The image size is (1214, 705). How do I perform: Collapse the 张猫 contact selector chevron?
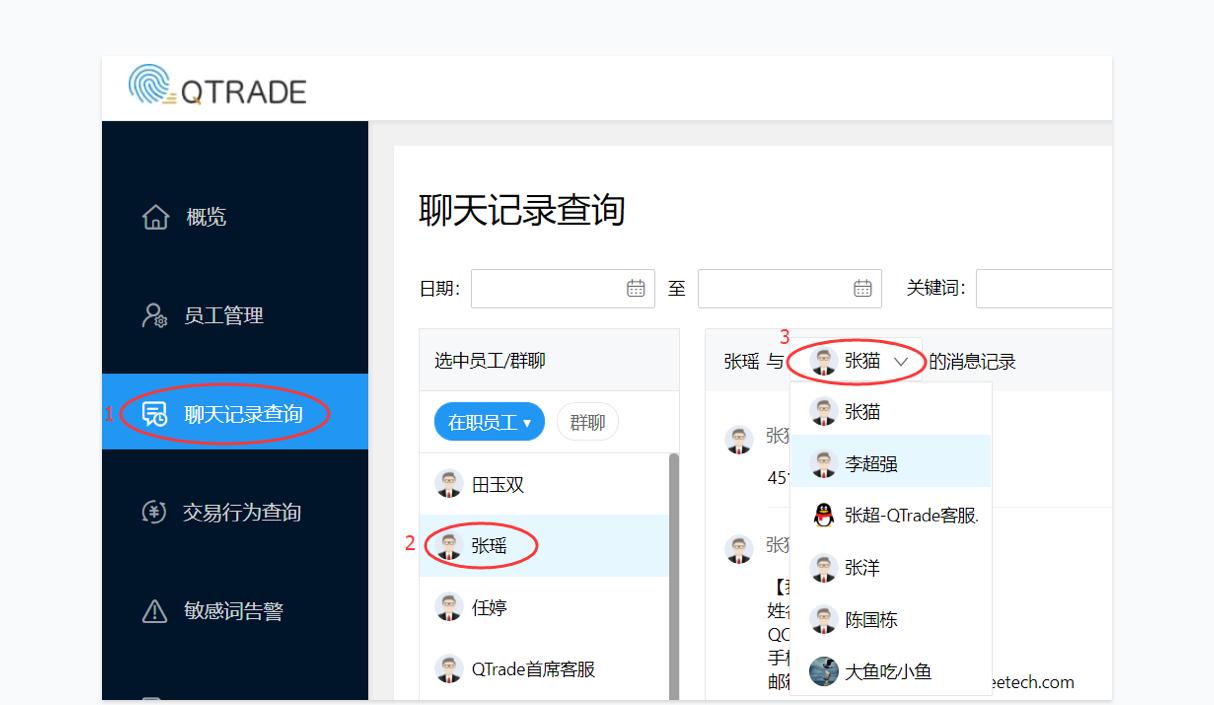click(902, 362)
